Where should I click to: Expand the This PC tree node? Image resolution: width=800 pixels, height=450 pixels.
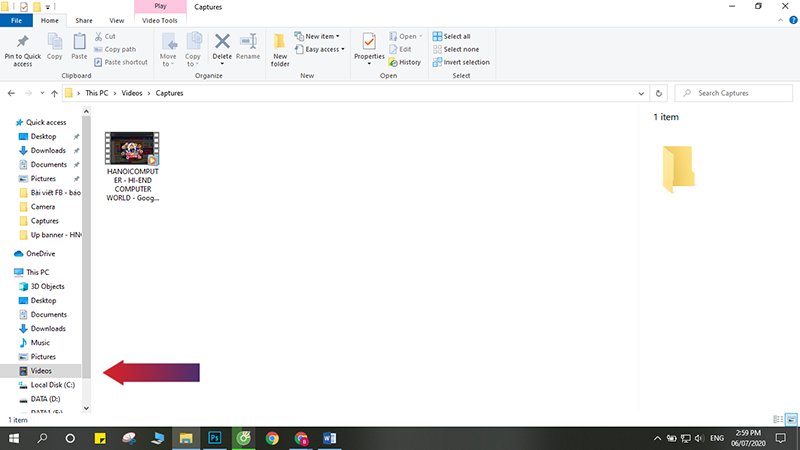coord(8,272)
